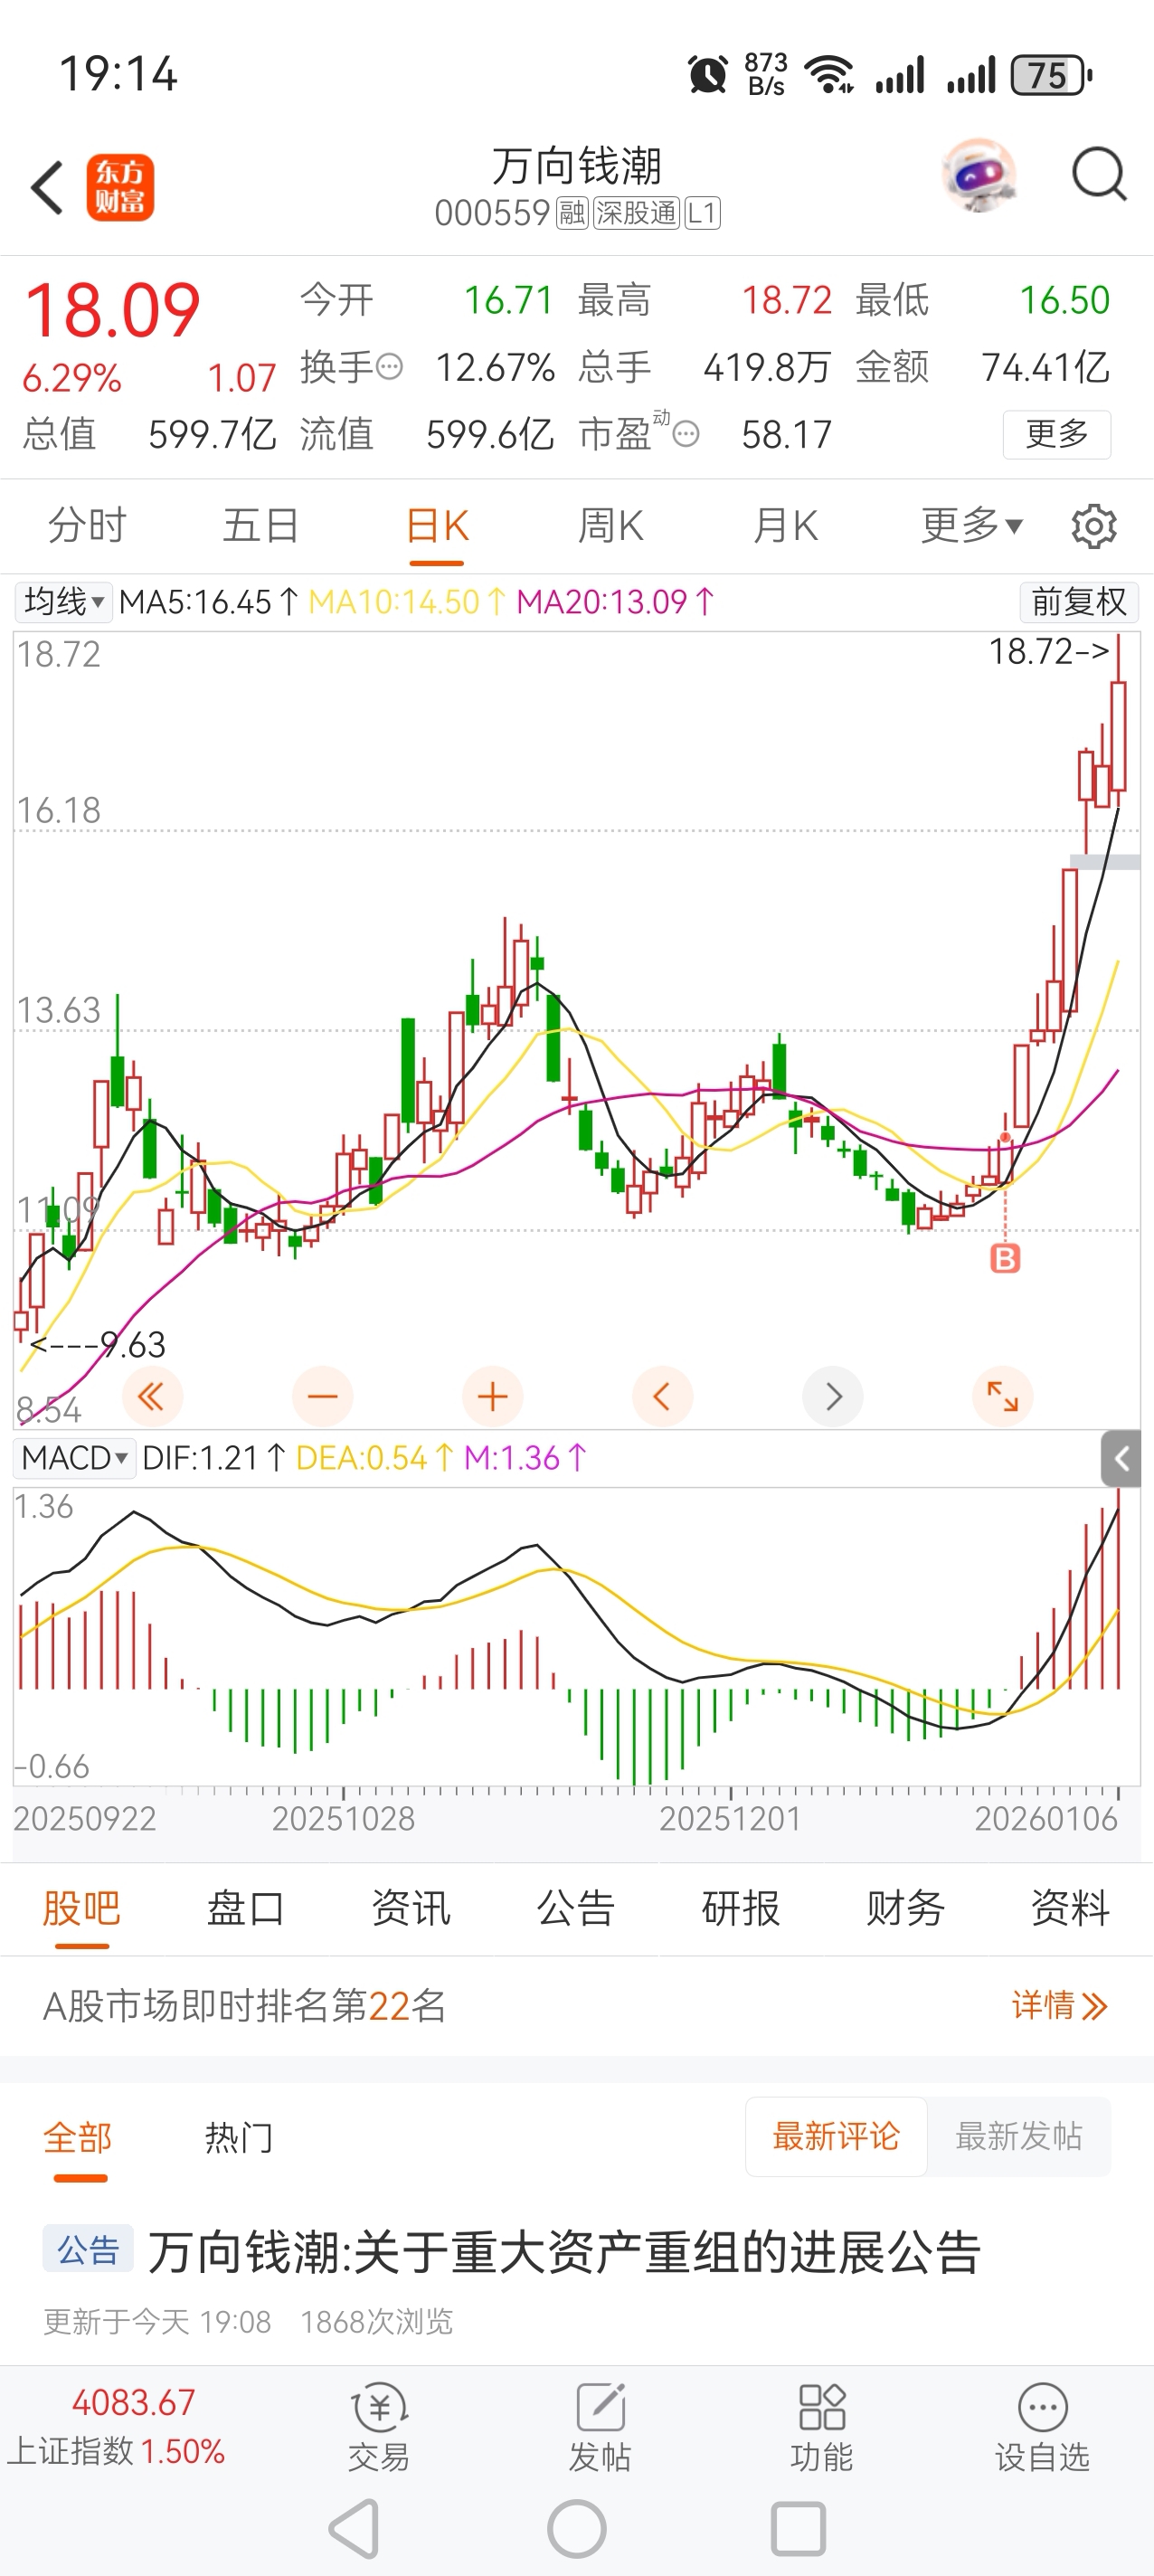The image size is (1154, 2576).
Task: Open 发帖 post icon
Action: click(600, 2427)
